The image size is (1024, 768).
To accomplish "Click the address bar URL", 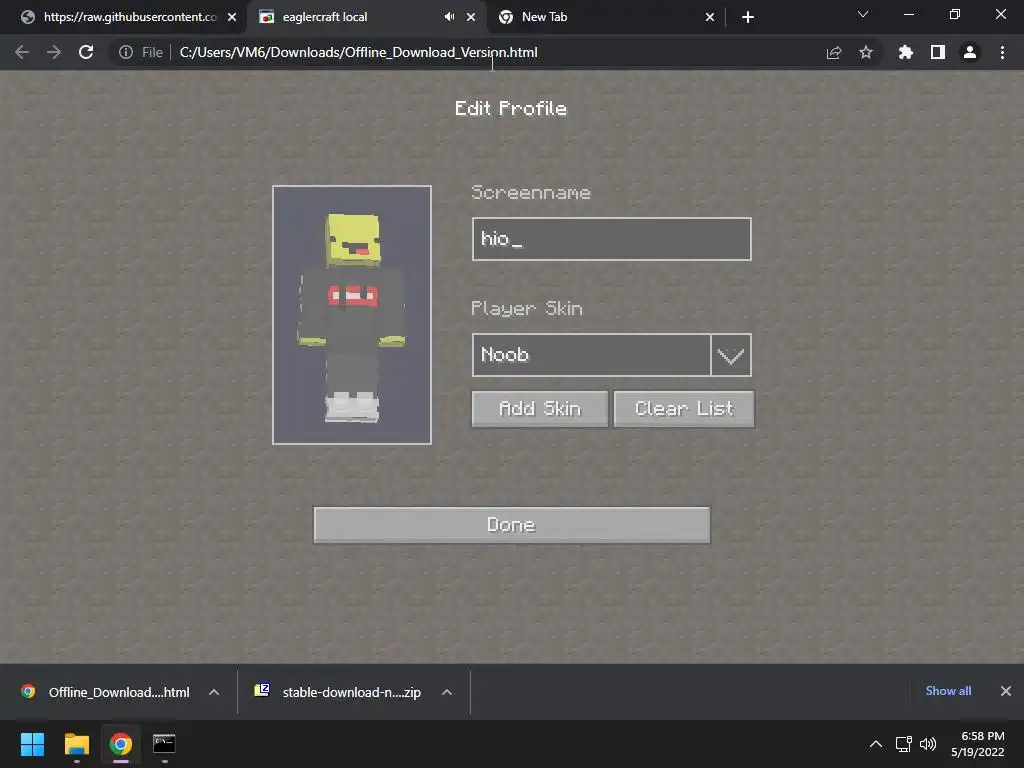I will point(359,52).
